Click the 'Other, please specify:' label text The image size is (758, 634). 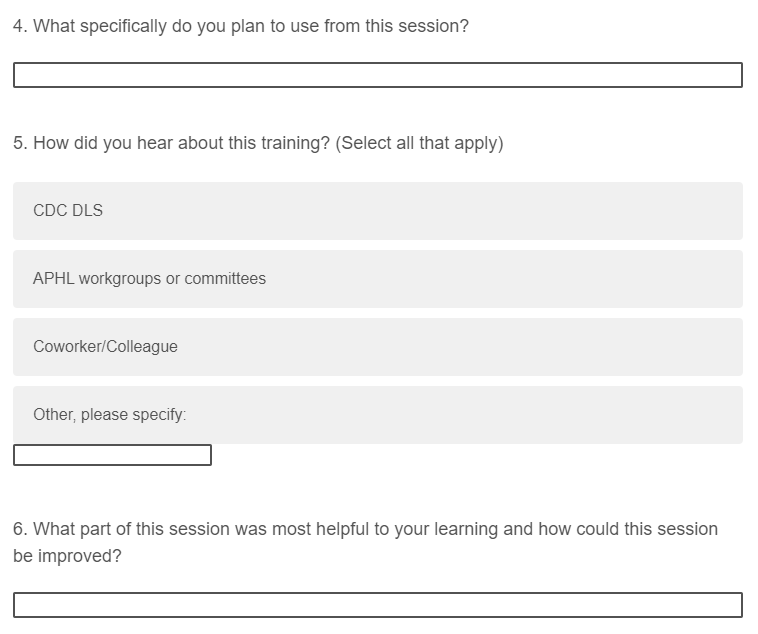coord(109,415)
